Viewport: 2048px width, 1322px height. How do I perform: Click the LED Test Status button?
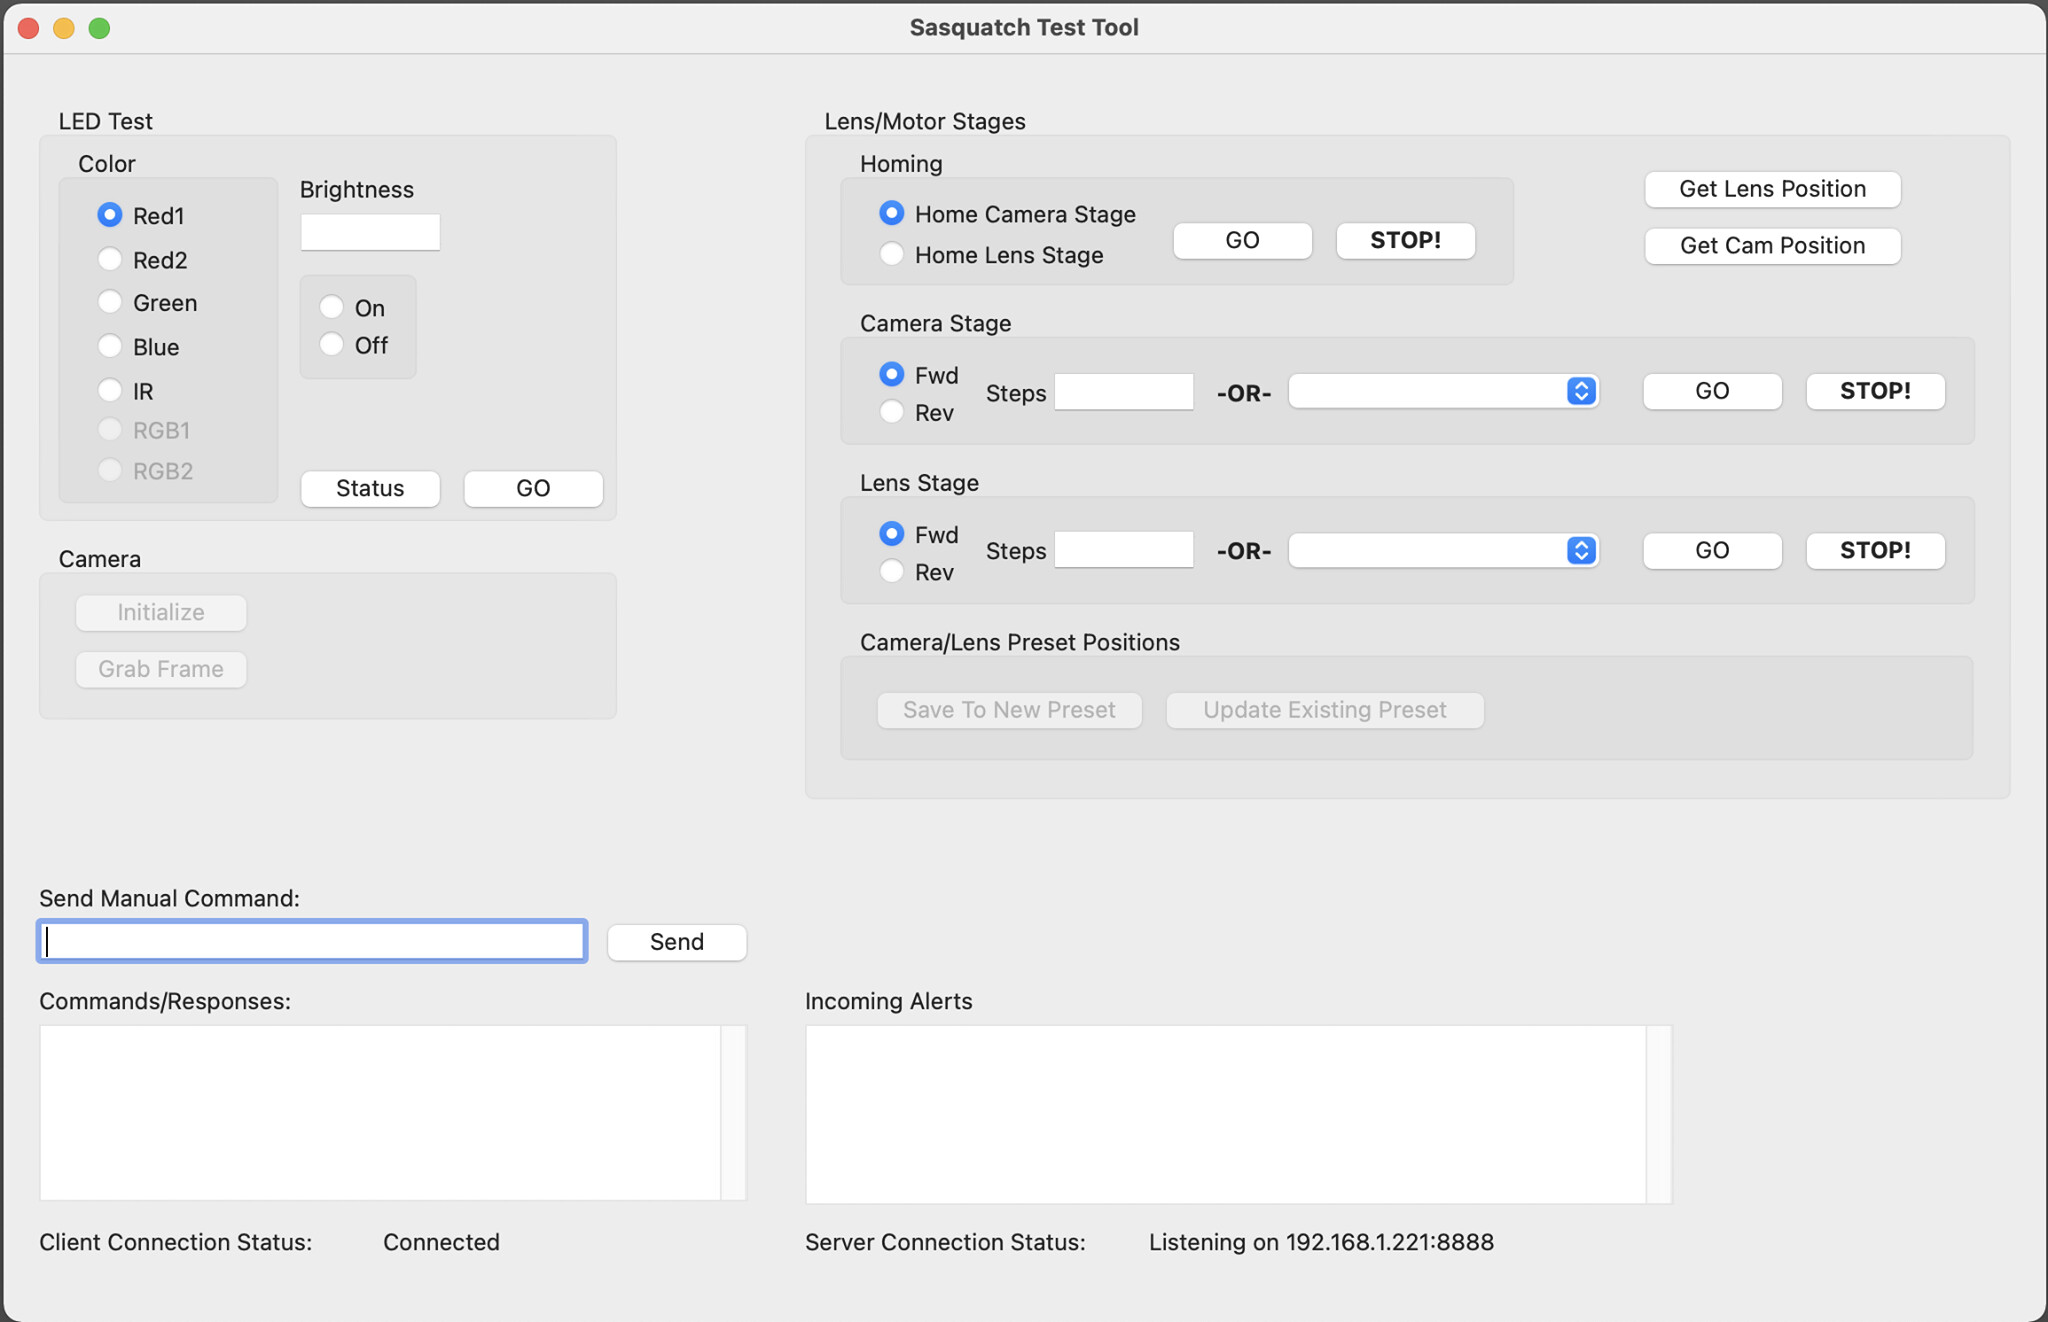(370, 488)
